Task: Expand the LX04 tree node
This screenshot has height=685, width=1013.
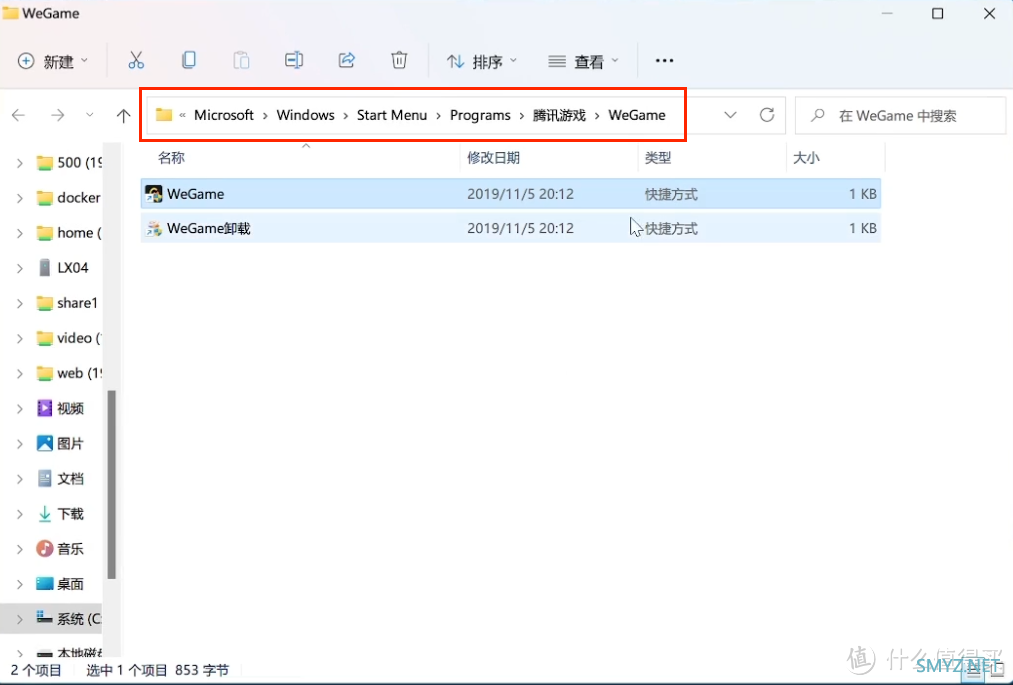Action: [20, 268]
